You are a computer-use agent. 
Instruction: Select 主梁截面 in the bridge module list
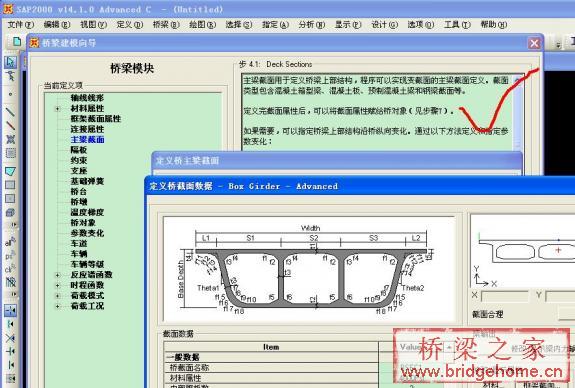pyautogui.click(x=88, y=140)
